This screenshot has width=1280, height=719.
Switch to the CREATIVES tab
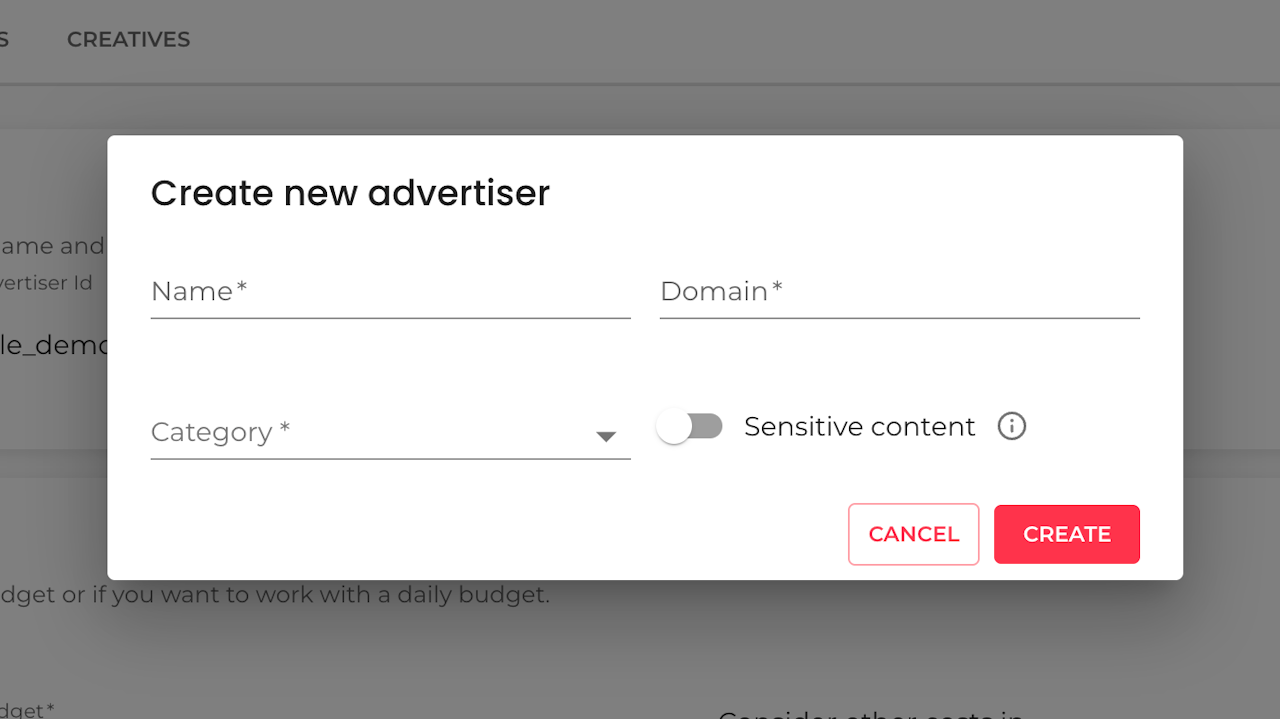(x=128, y=40)
